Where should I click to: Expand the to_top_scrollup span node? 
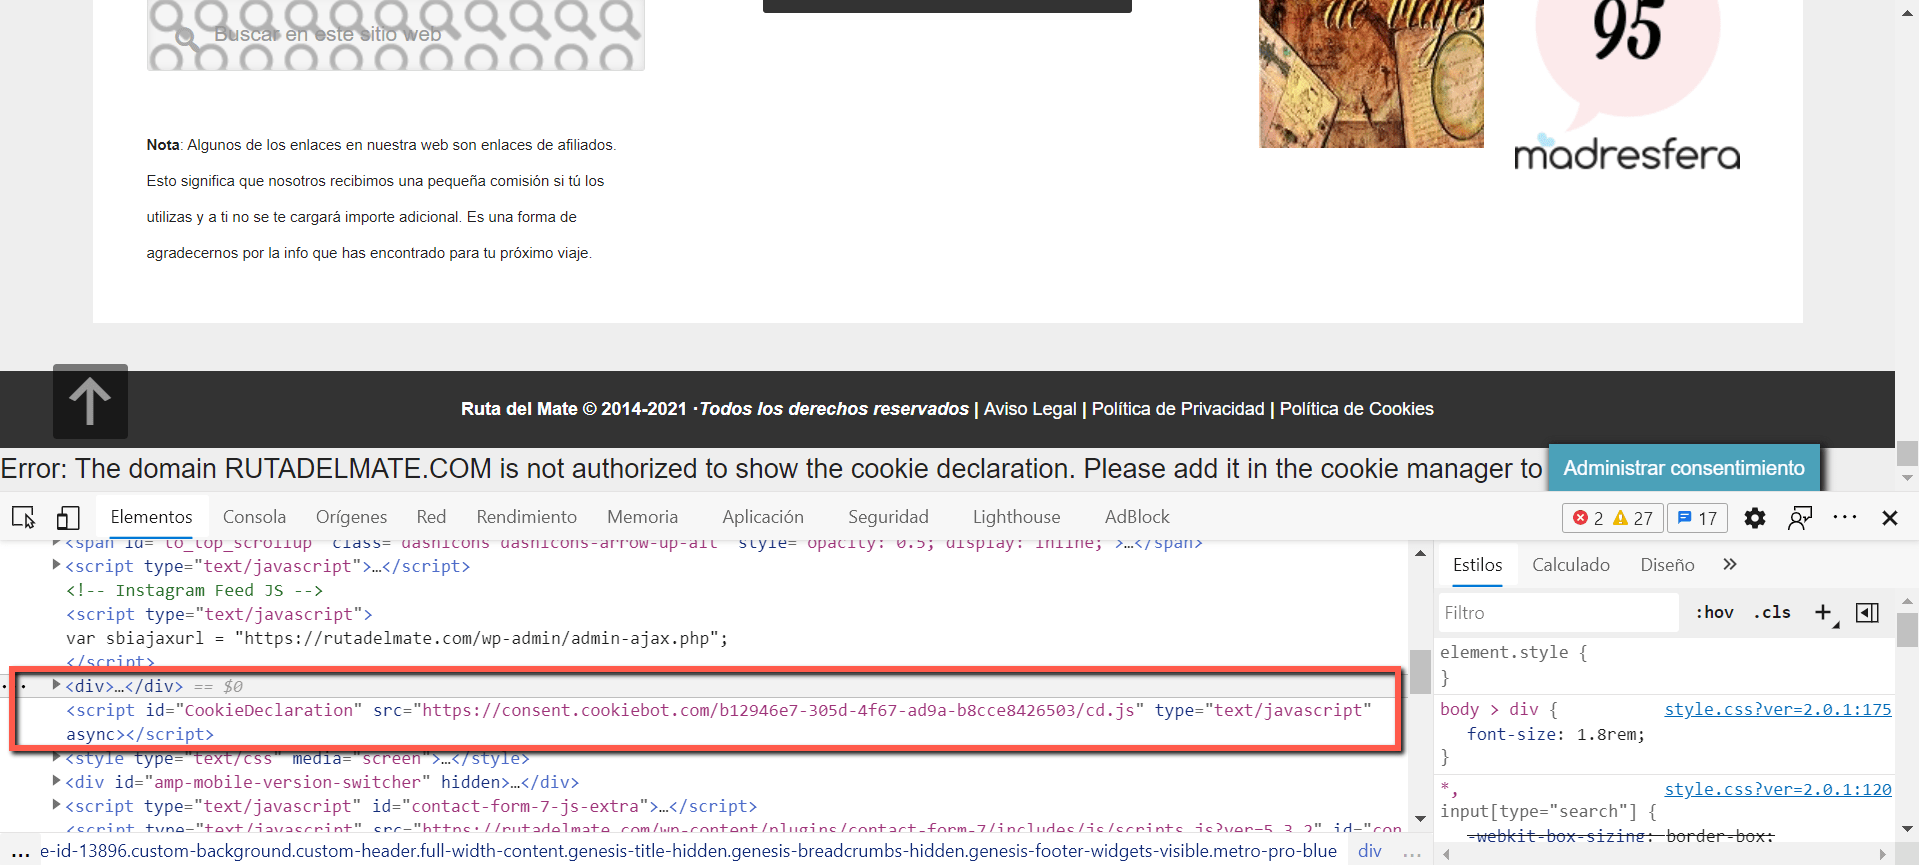[x=57, y=543]
